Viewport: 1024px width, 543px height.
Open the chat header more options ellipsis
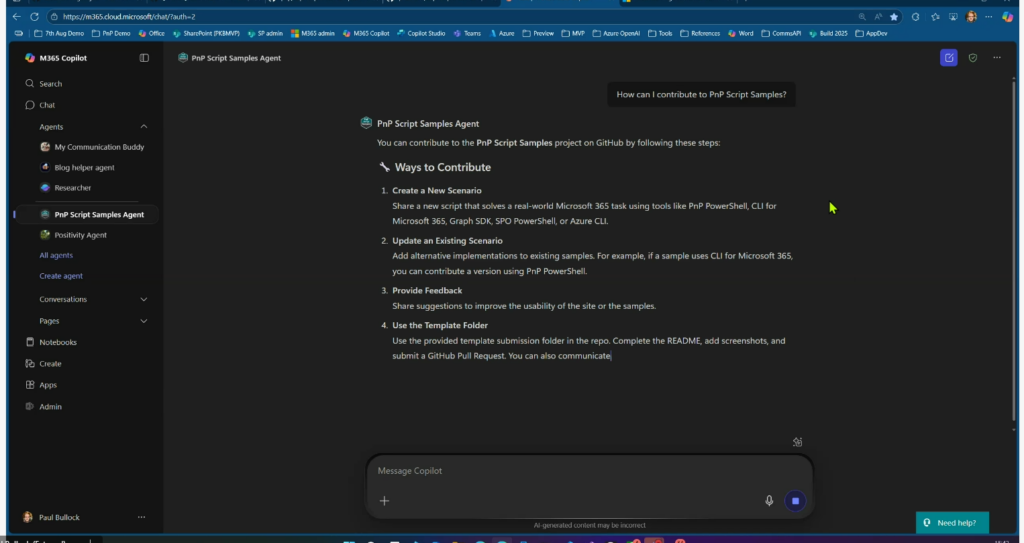pos(997,58)
